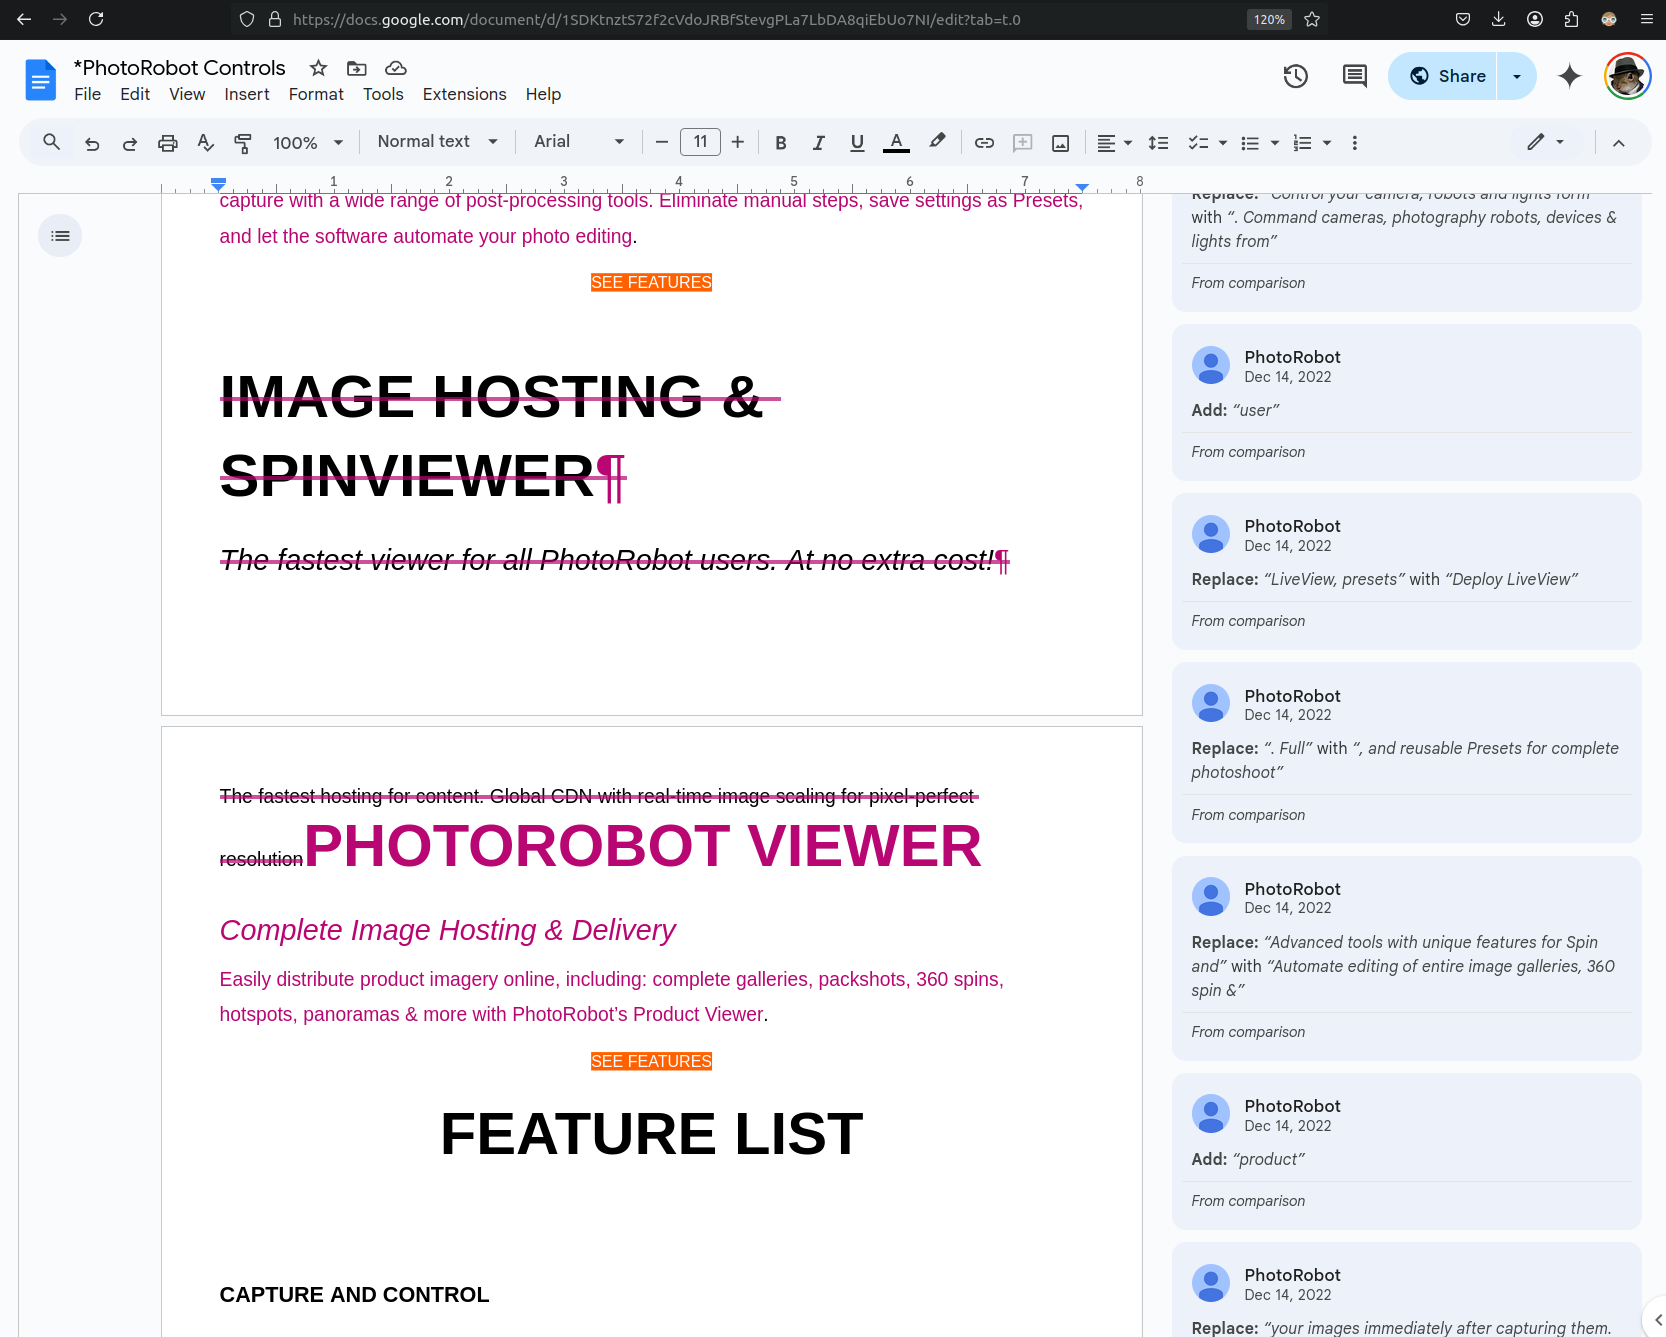Add a comment from toolbar
The width and height of the screenshot is (1666, 1337).
[1023, 143]
